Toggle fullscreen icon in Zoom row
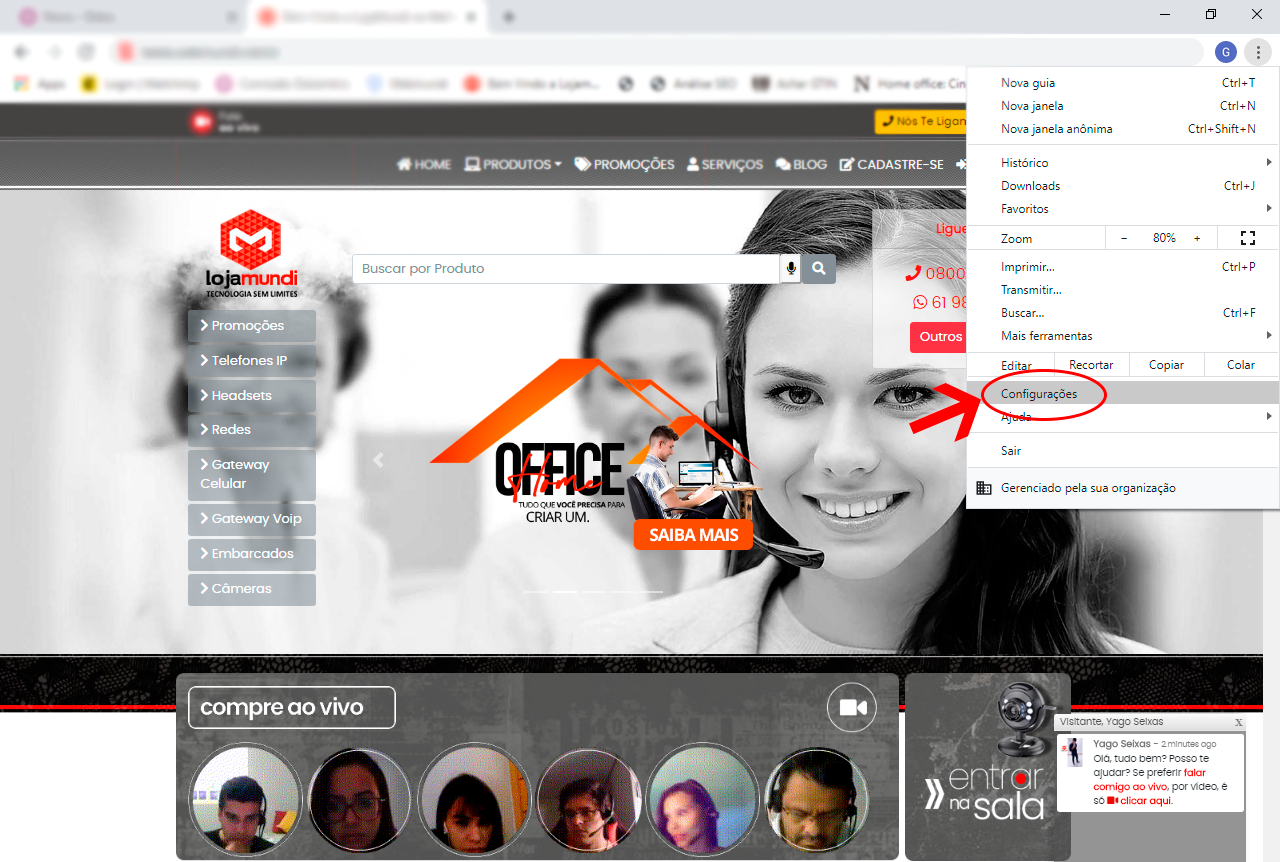 pyautogui.click(x=1247, y=238)
